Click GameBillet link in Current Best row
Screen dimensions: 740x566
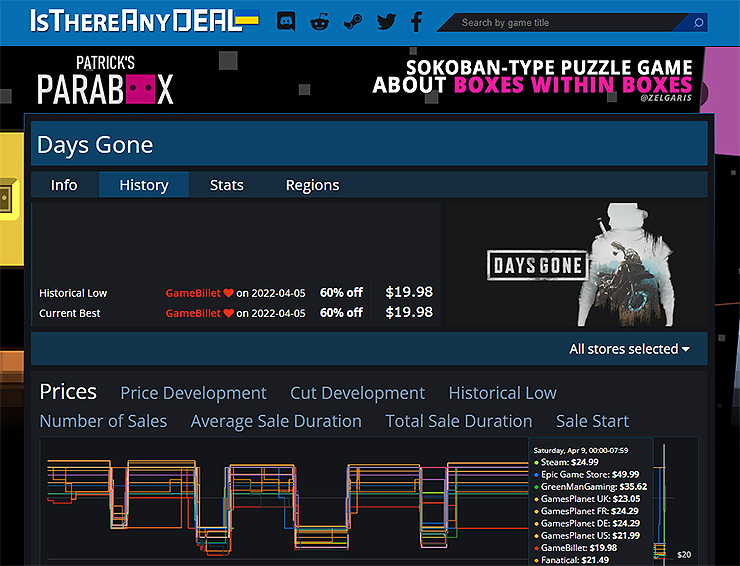[193, 313]
